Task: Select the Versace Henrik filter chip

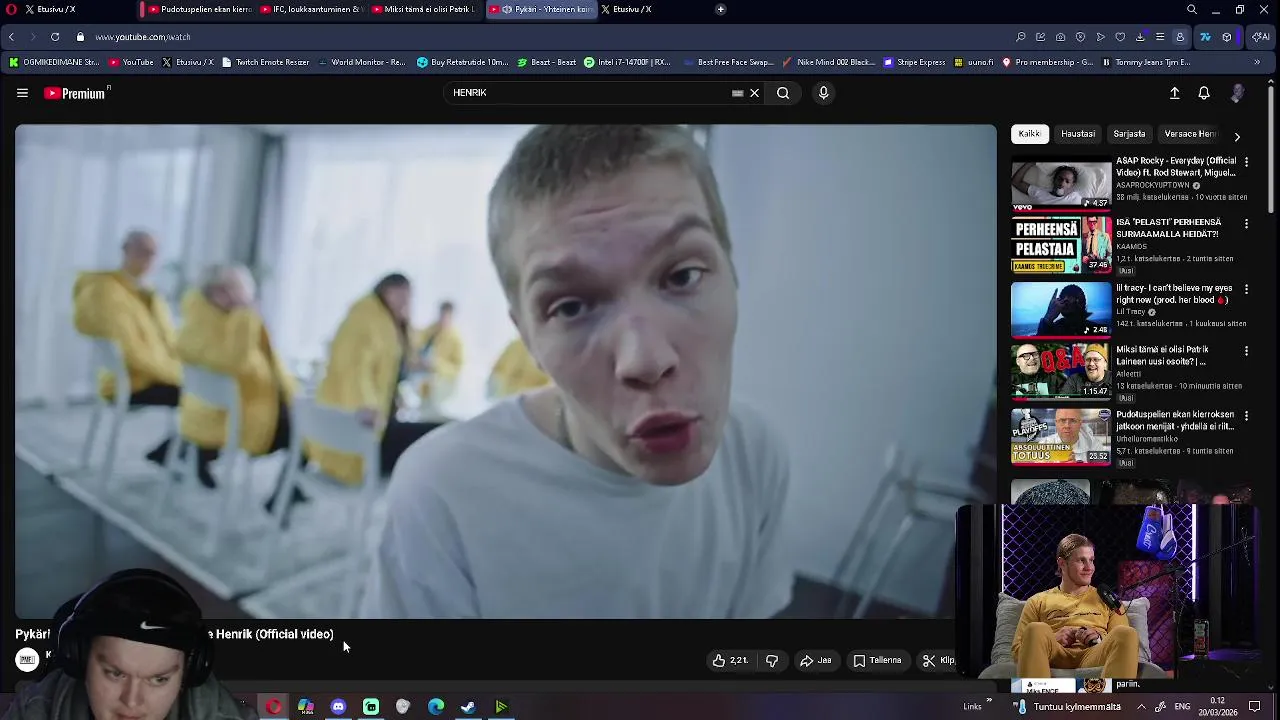Action: (1190, 134)
